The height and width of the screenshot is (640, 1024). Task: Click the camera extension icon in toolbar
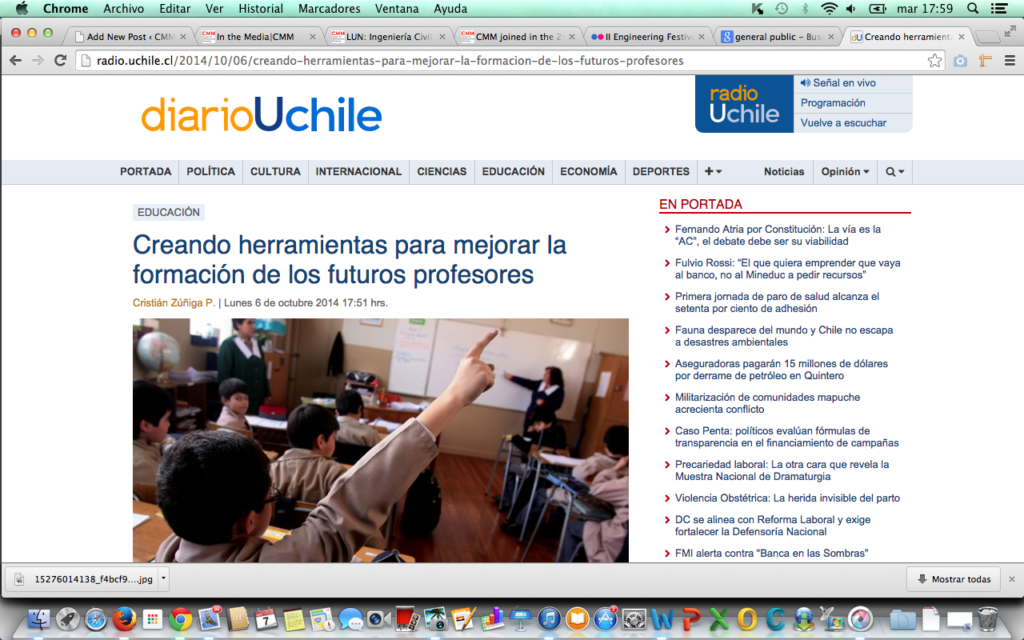pyautogui.click(x=960, y=60)
